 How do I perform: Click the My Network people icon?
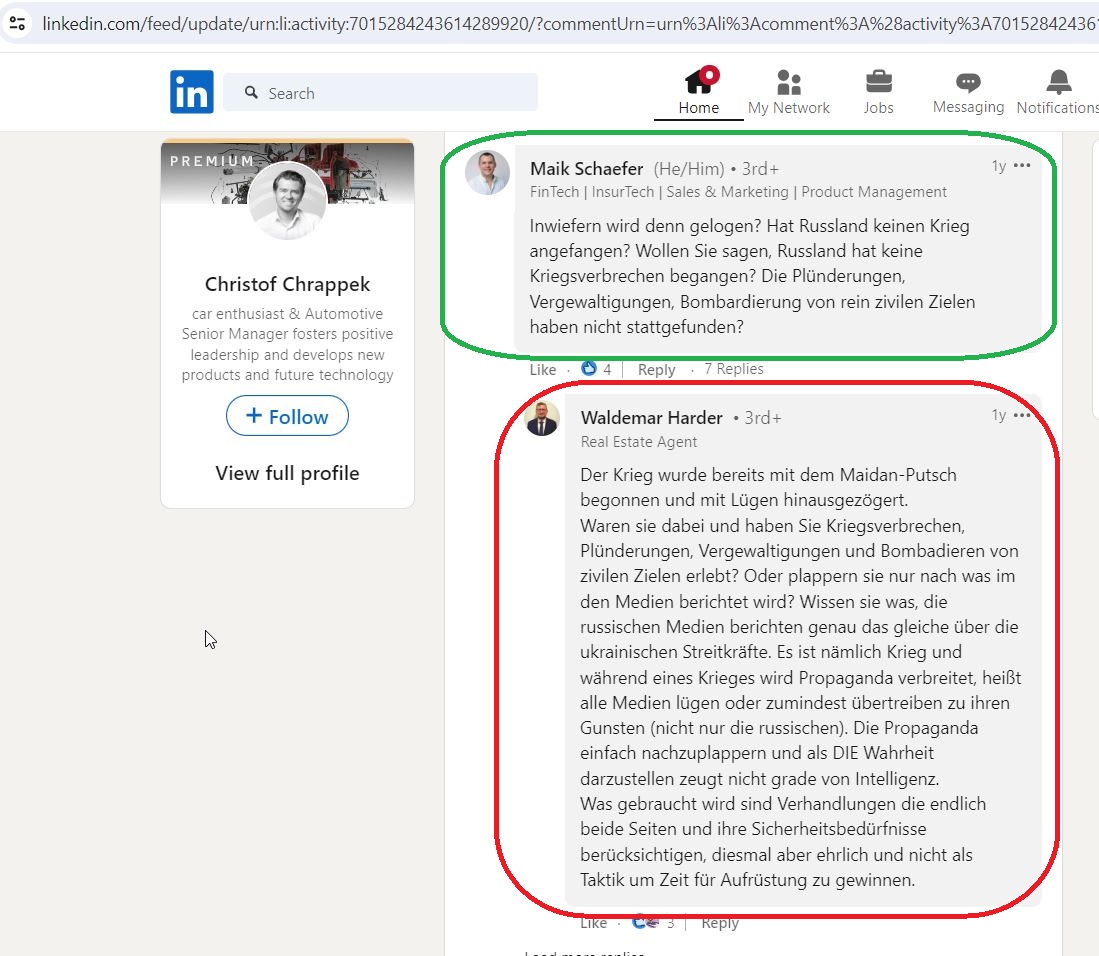789,82
